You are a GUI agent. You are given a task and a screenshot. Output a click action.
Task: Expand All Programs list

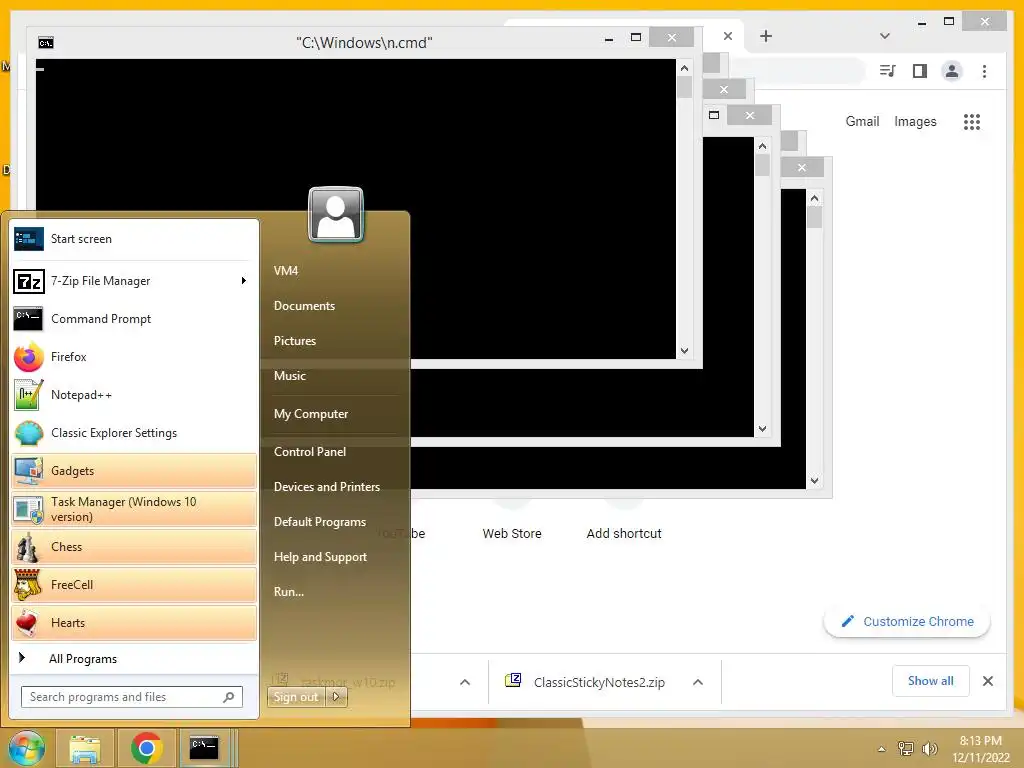(x=134, y=658)
